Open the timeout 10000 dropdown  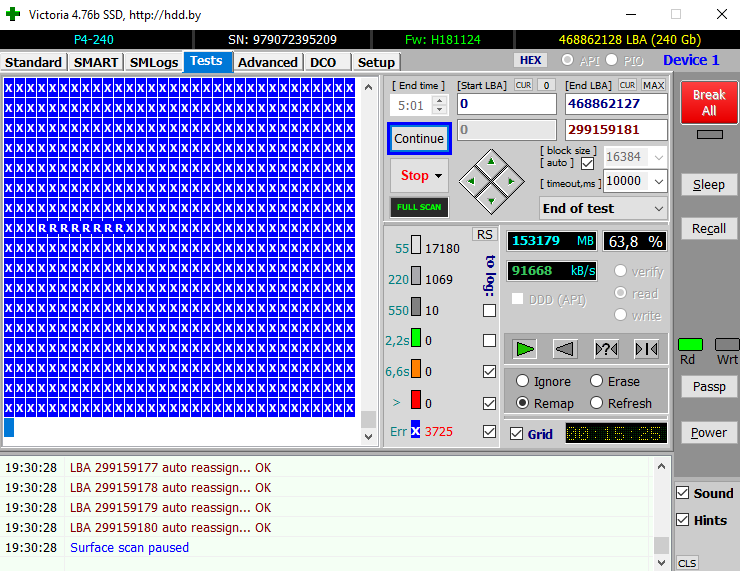[x=659, y=181]
